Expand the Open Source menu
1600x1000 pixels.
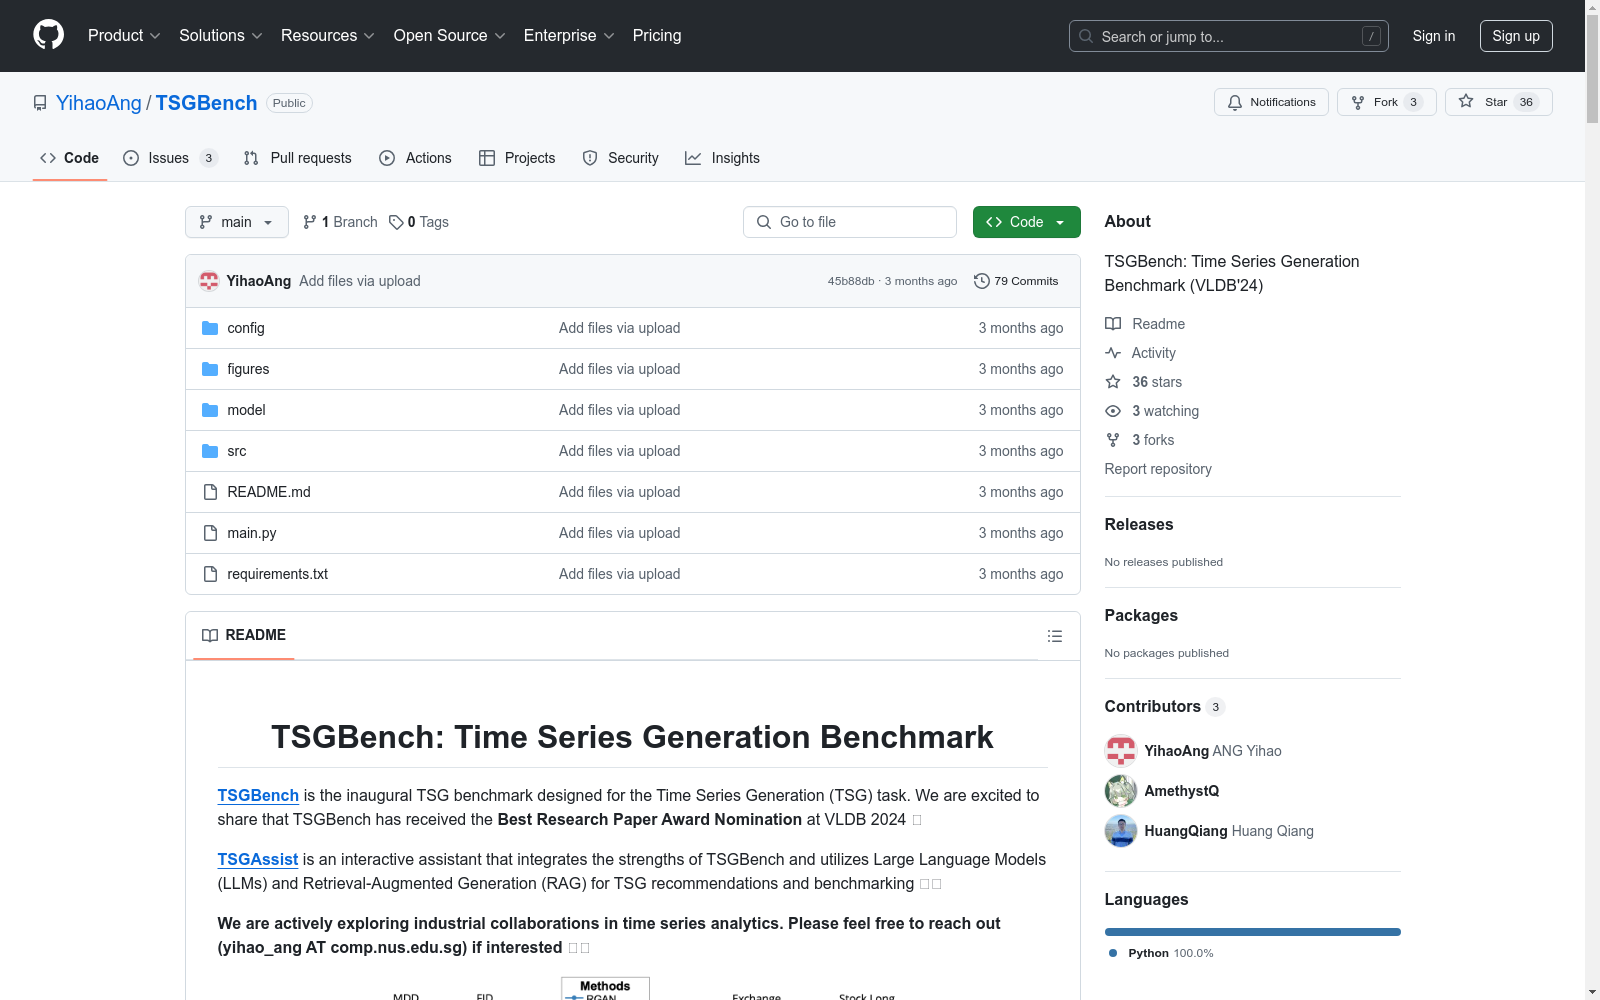[x=449, y=36]
